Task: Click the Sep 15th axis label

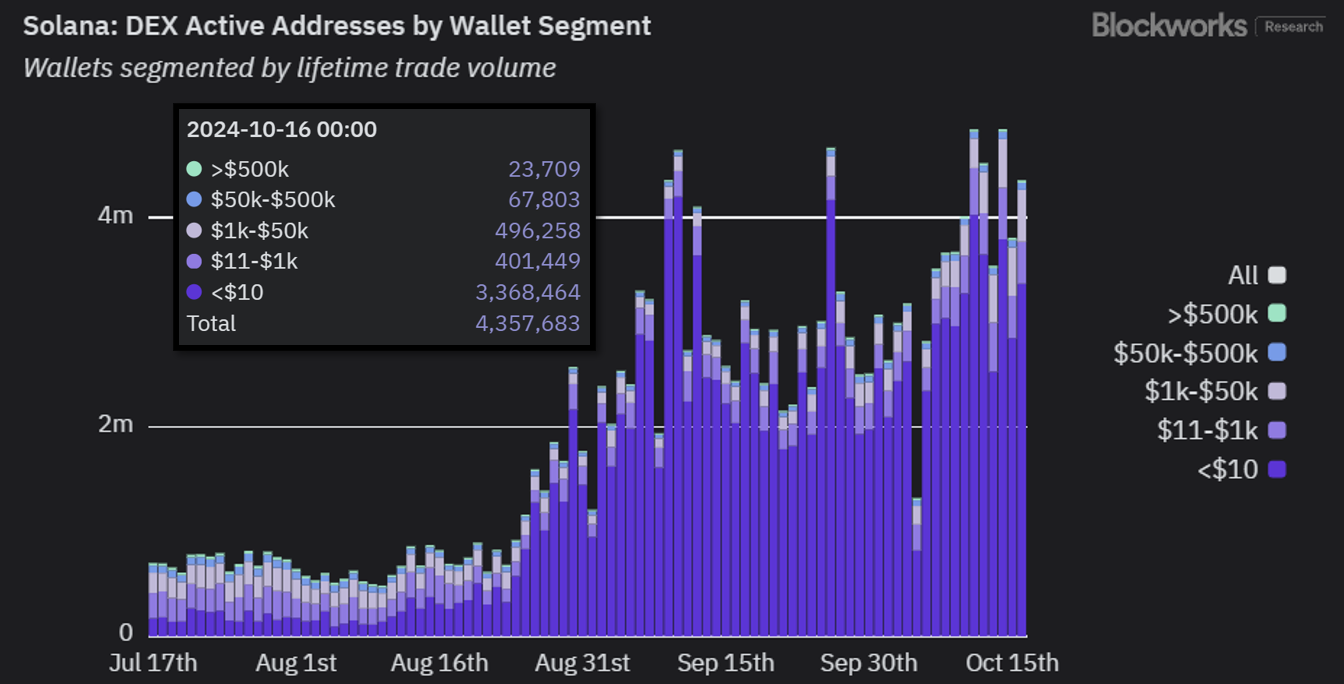Action: click(727, 662)
